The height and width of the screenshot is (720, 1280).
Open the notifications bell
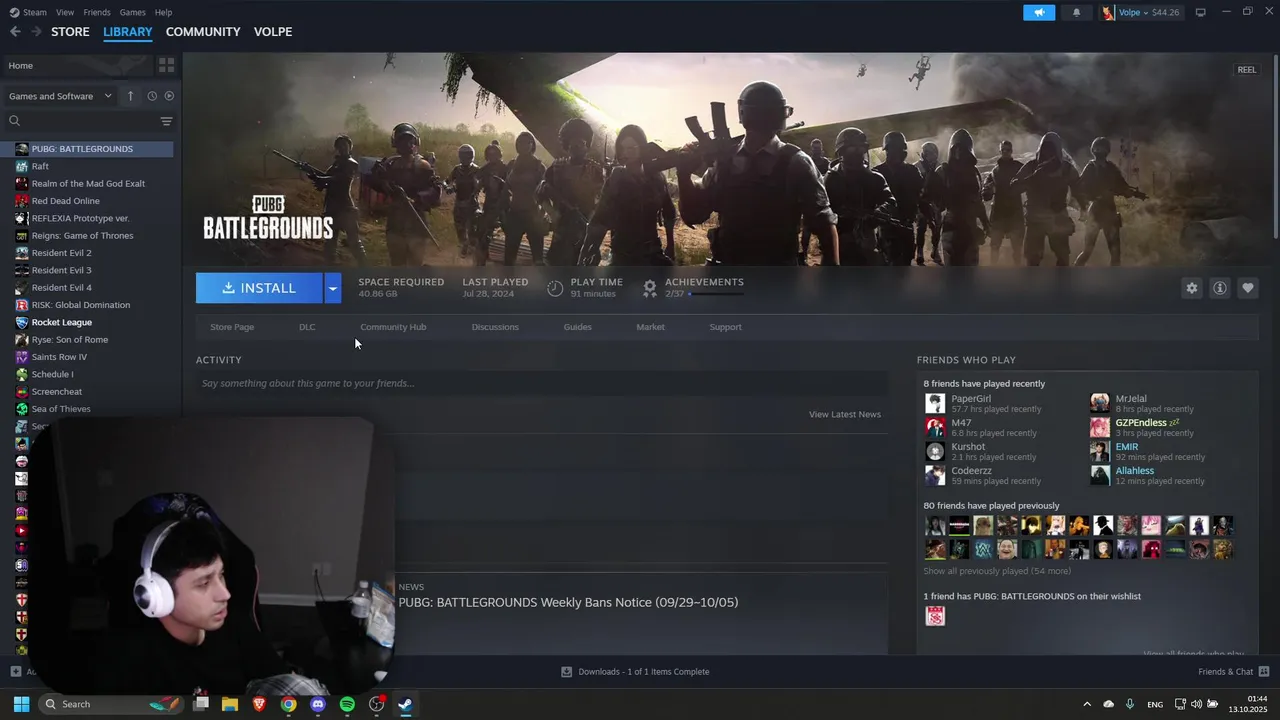[1076, 12]
